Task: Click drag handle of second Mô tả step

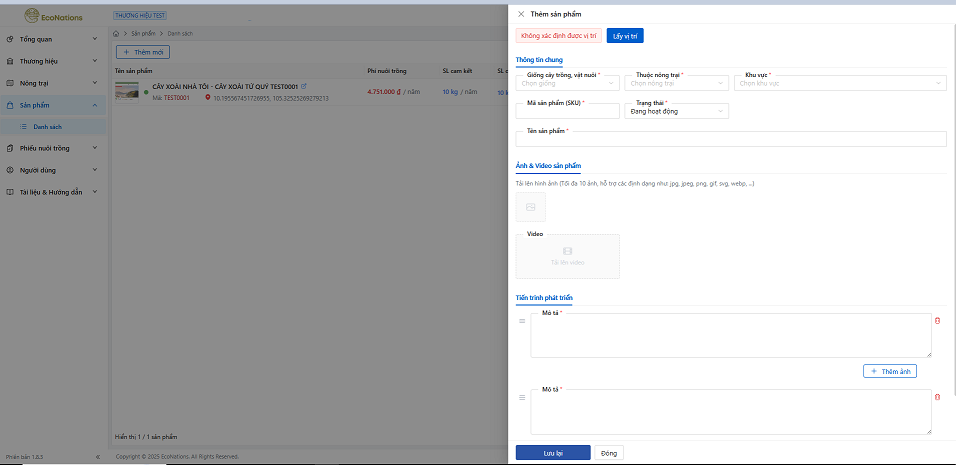Action: 522,397
